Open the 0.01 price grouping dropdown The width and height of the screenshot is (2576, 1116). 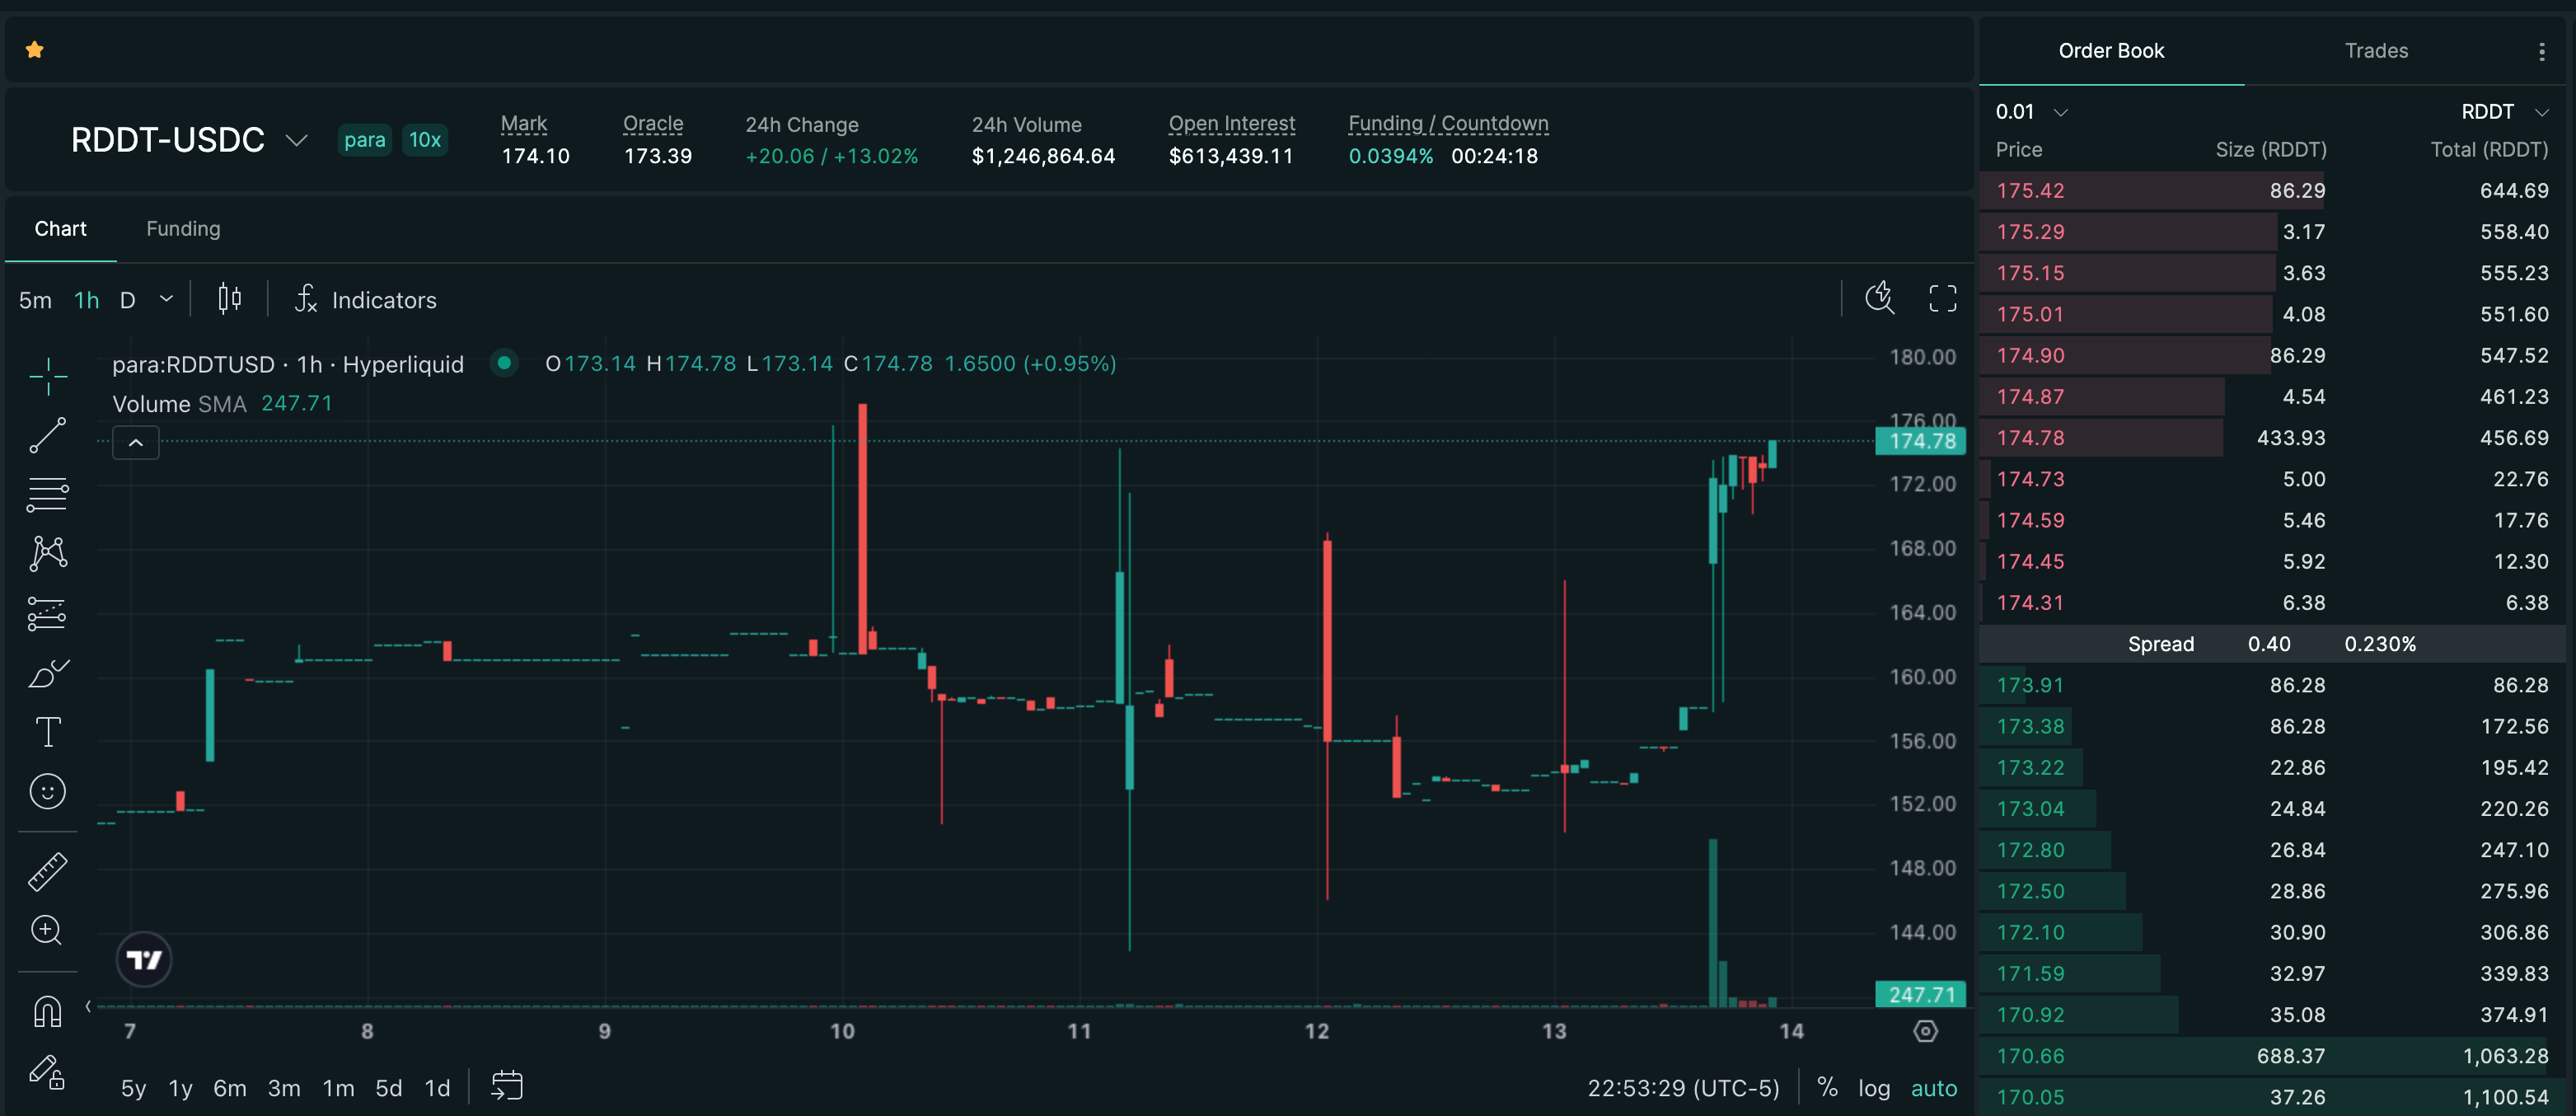(2031, 112)
